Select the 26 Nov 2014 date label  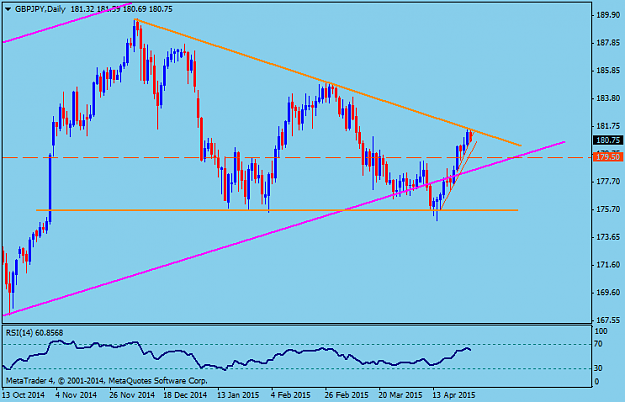[x=132, y=395]
